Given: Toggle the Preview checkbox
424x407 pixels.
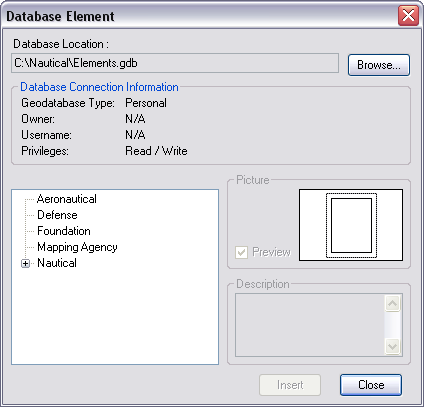Looking at the screenshot, I should [x=241, y=252].
